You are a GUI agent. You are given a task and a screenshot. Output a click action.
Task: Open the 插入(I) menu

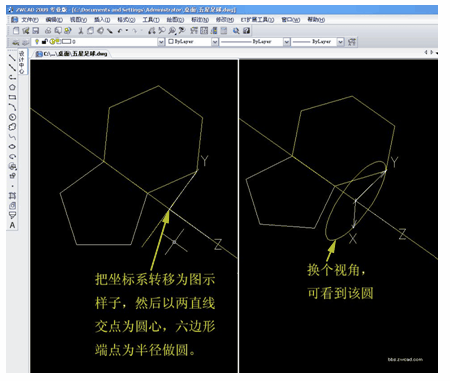pyautogui.click(x=102, y=20)
